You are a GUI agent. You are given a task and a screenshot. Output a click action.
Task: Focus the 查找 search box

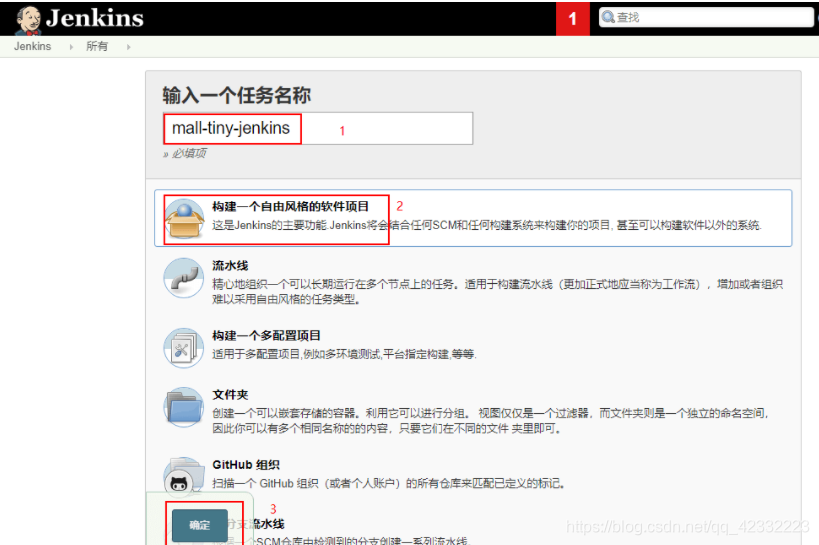pyautogui.click(x=706, y=17)
